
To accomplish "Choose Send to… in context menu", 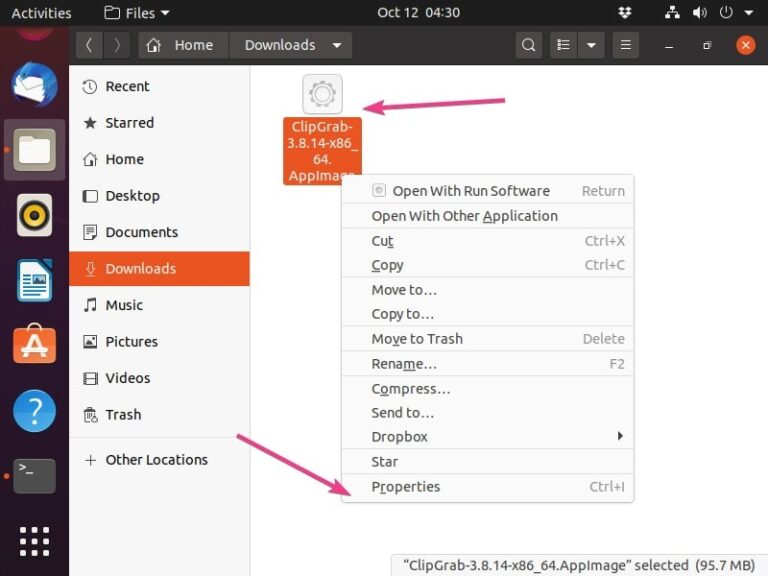I will click(487, 413).
